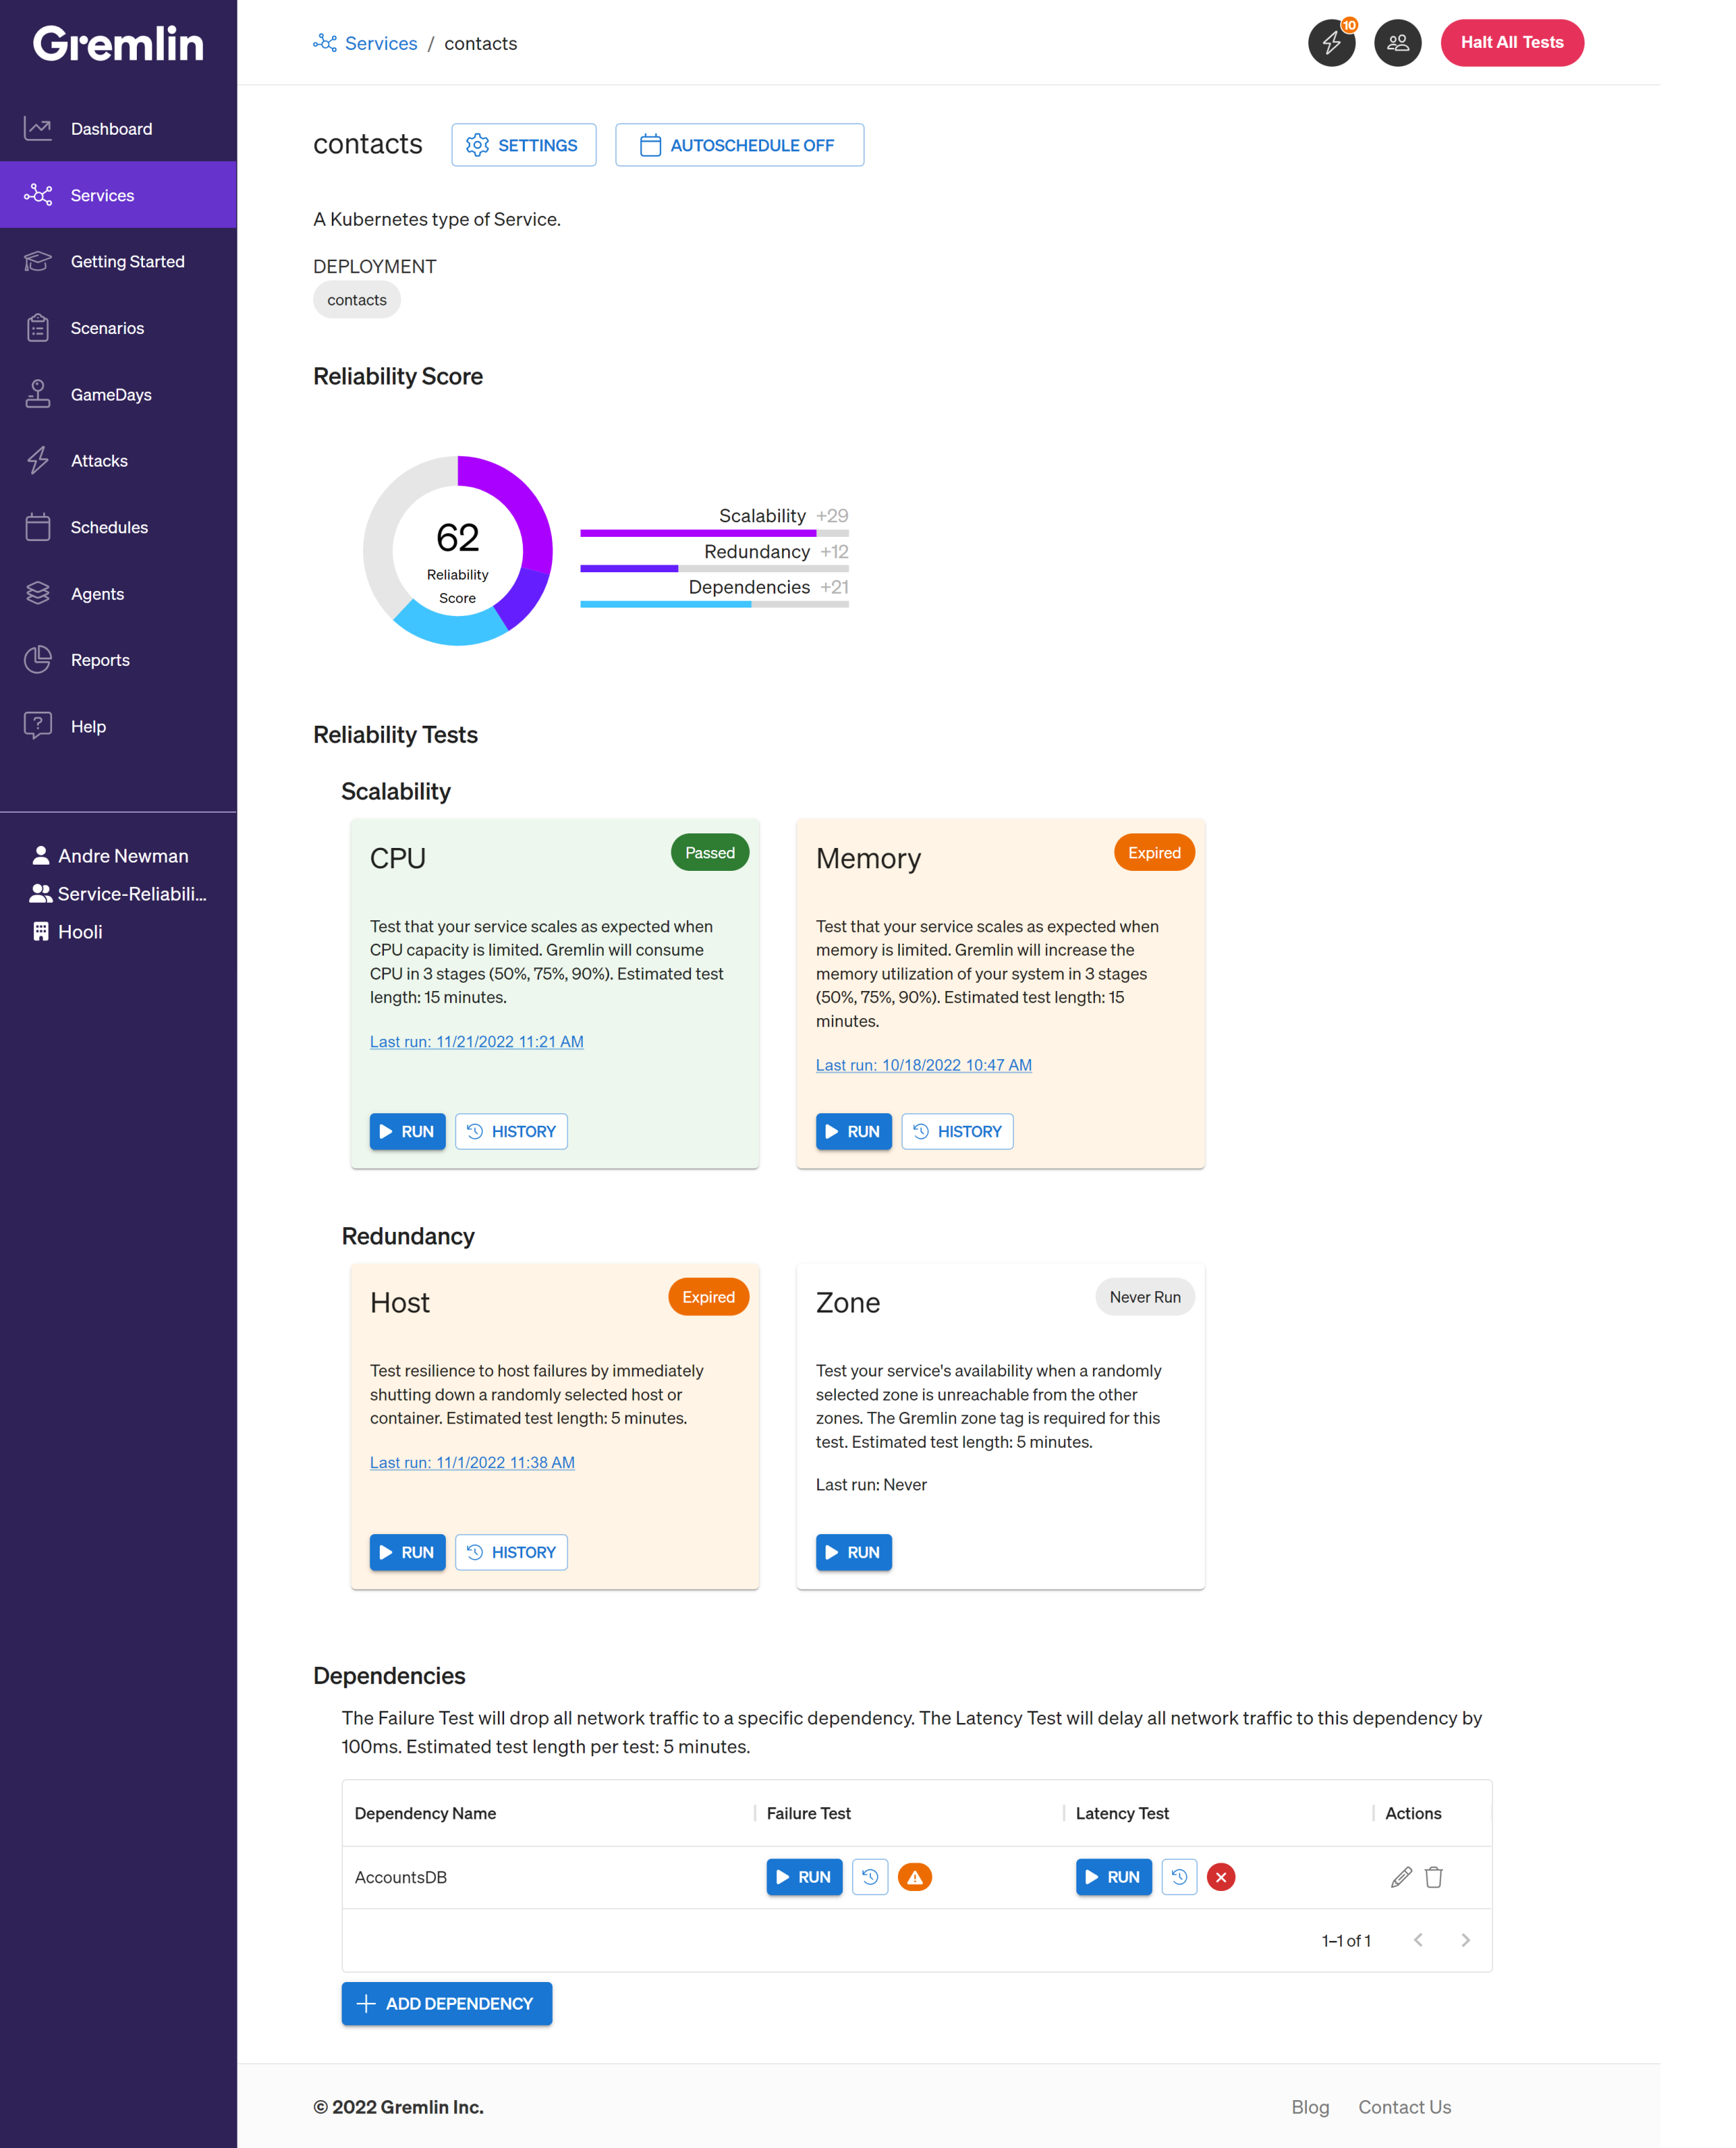Open Host last run link 11/1/2022
The width and height of the screenshot is (1736, 2148).
pos(472,1462)
